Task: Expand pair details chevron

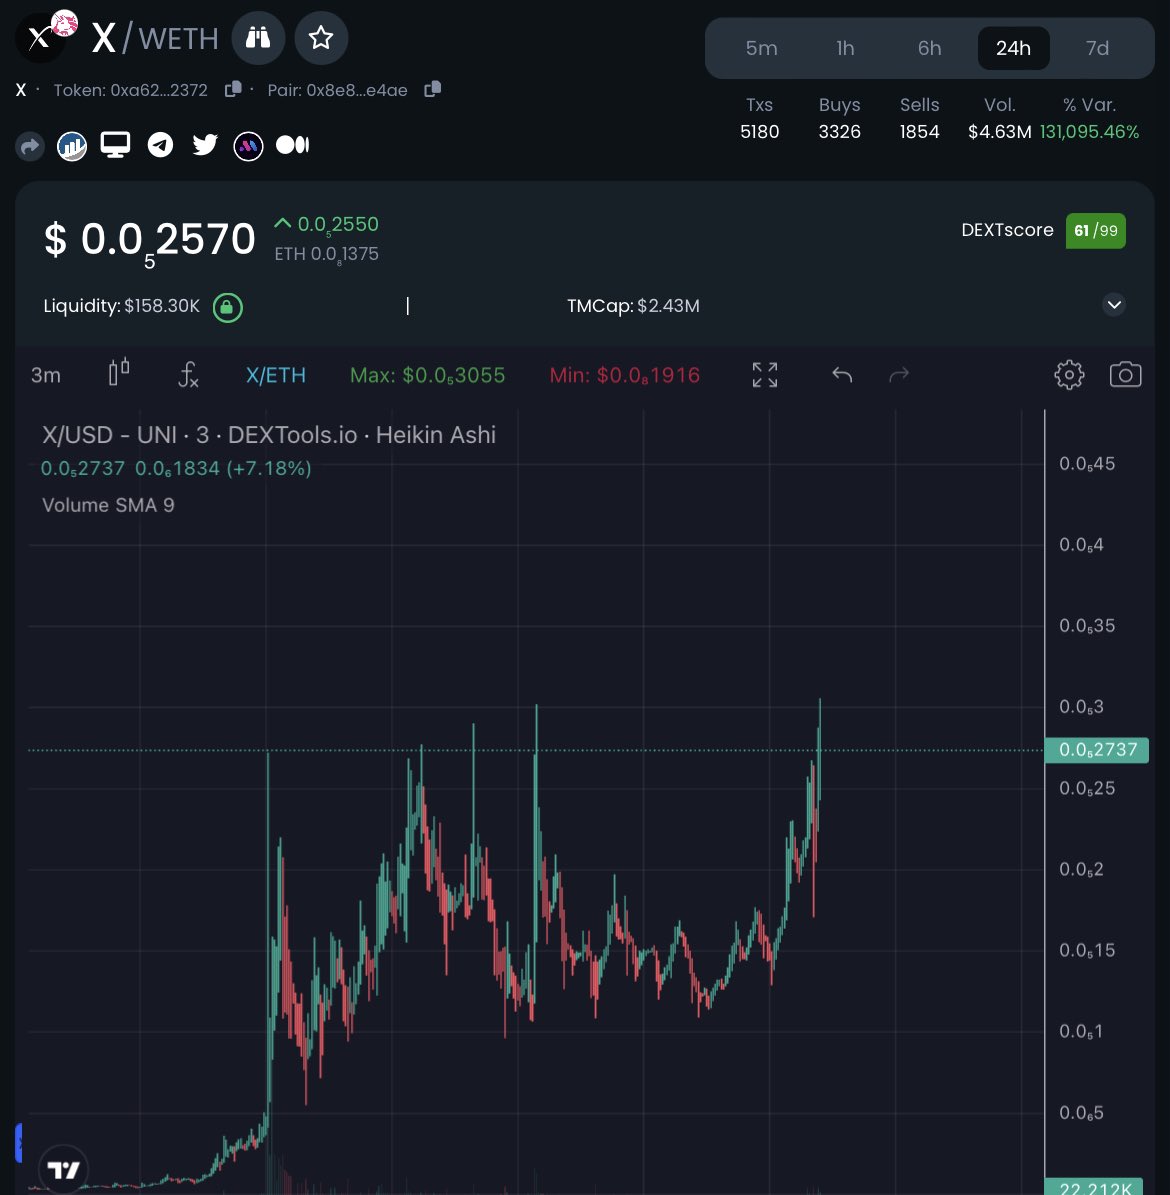Action: tap(1114, 305)
